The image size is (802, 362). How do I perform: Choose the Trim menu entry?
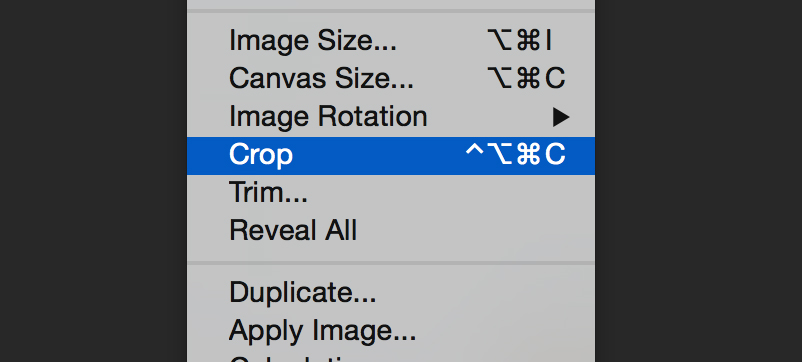[391, 193]
